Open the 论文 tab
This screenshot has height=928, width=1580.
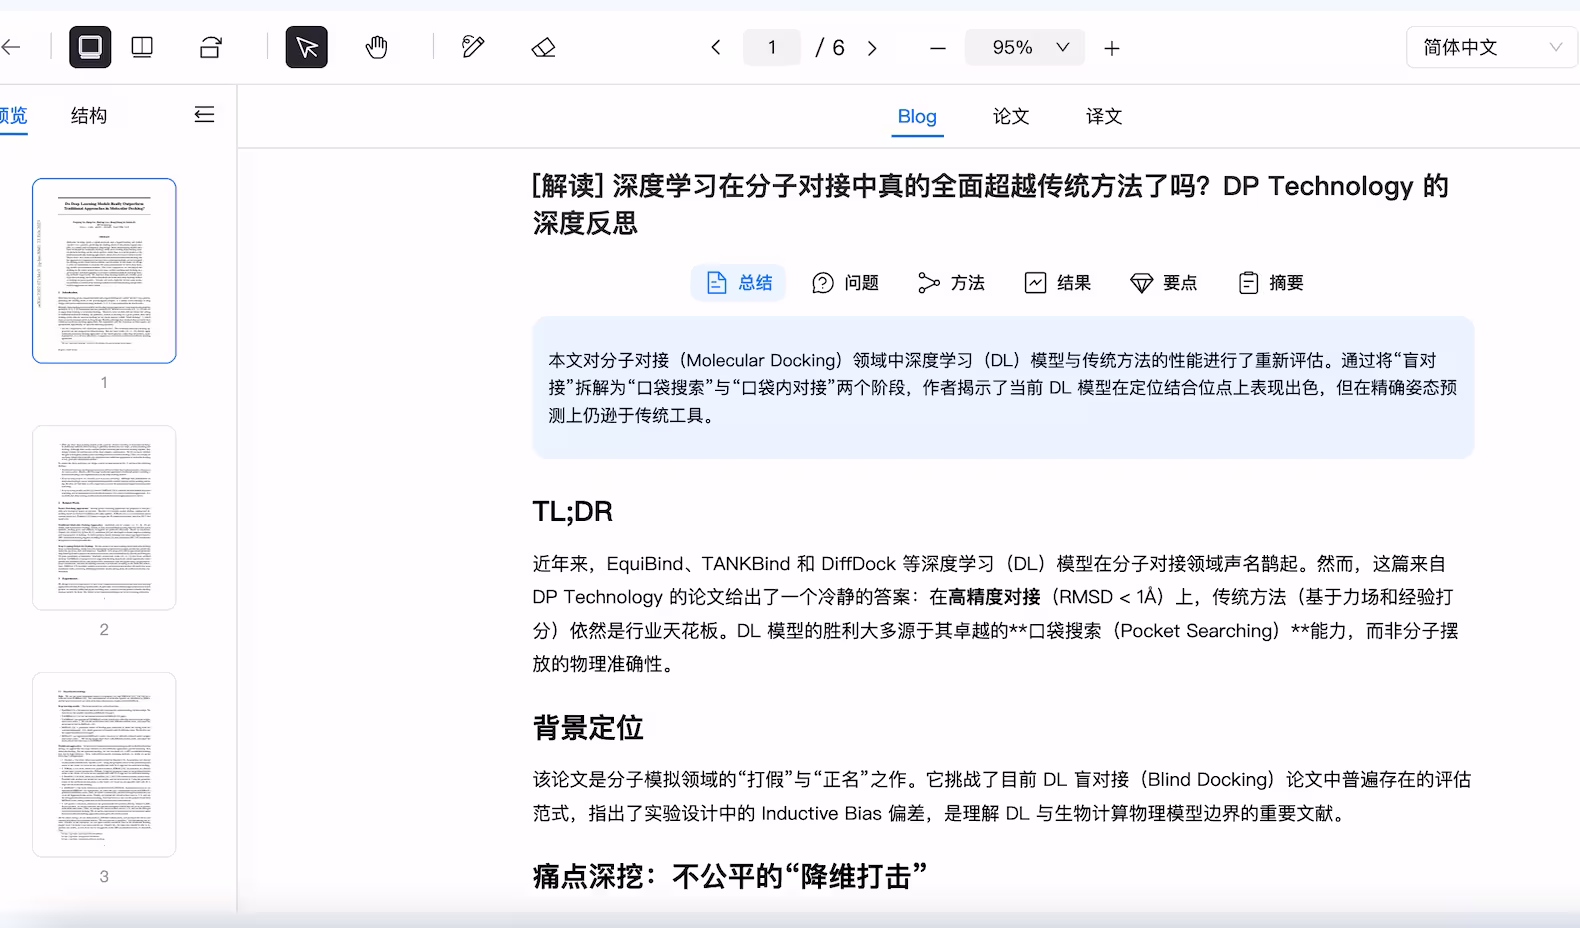coord(1011,116)
